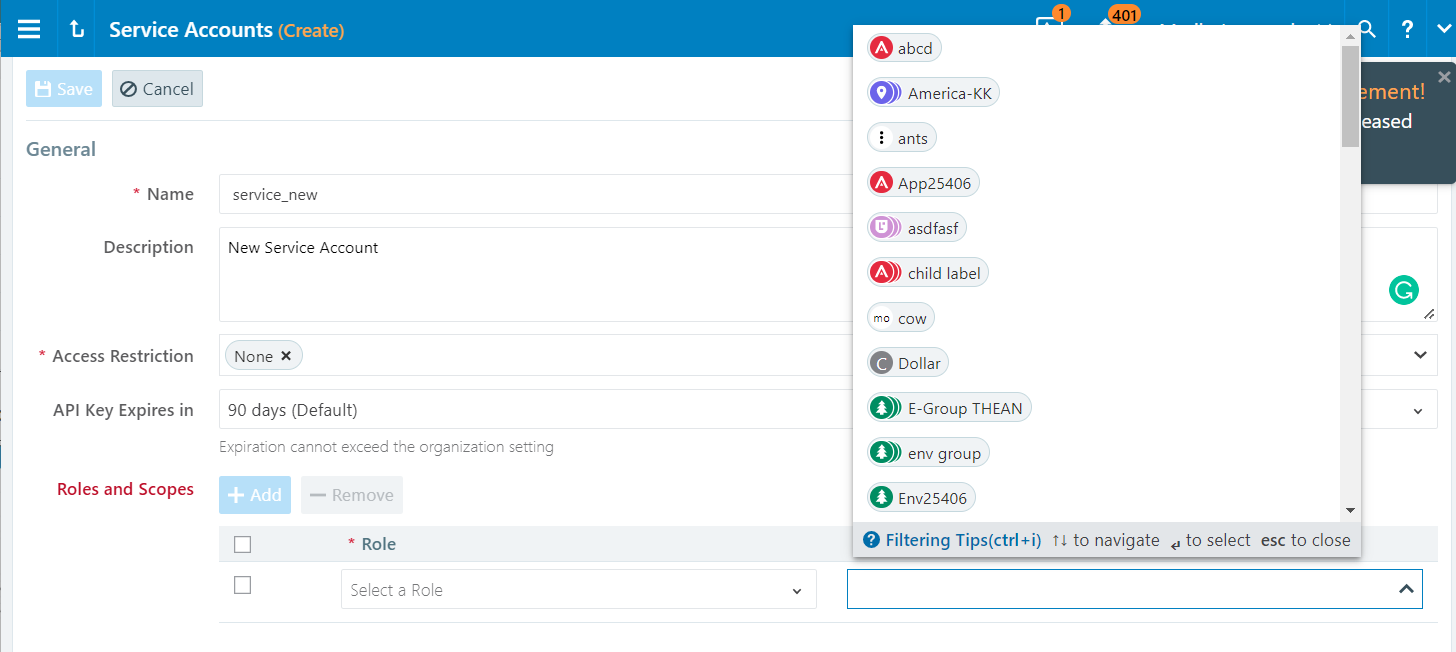Open the hamburger navigation menu
This screenshot has width=1456, height=652.
click(29, 28)
